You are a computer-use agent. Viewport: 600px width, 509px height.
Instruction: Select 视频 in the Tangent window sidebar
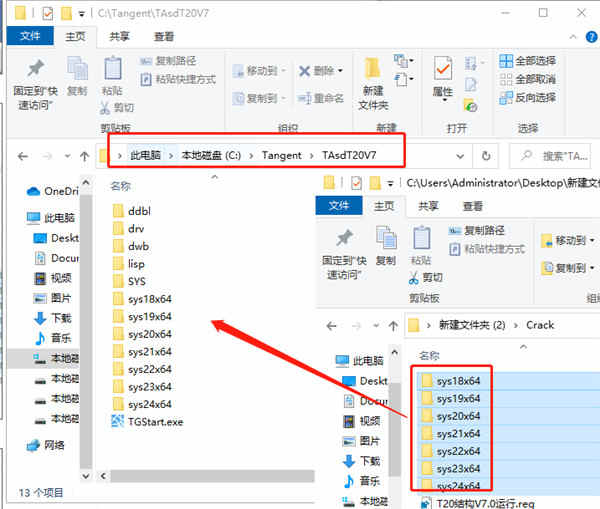54,278
